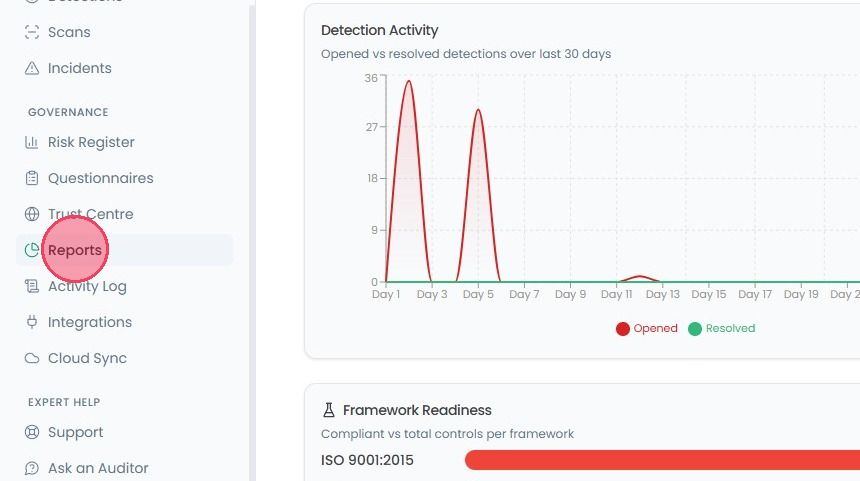Click the Ask an Auditor chat icon

coord(32,468)
